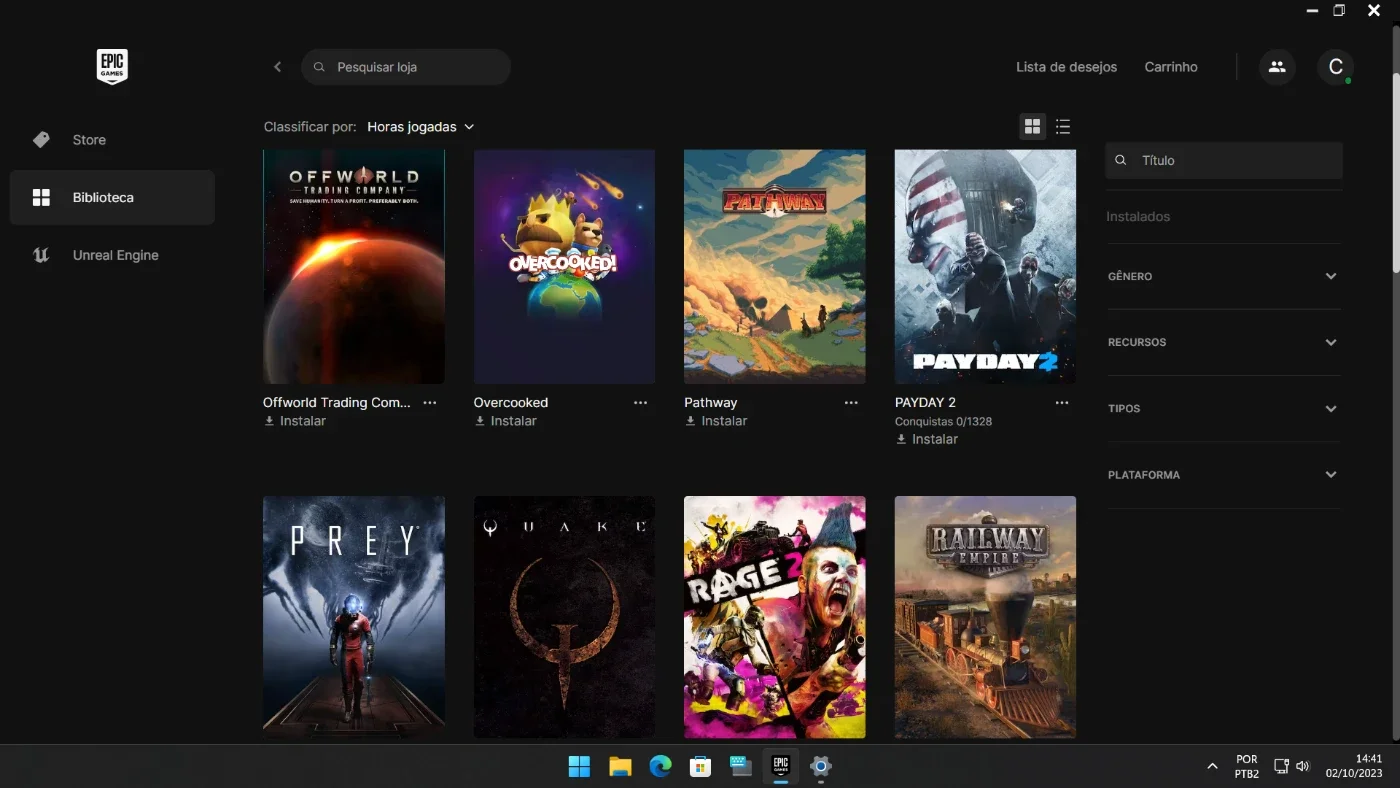The height and width of the screenshot is (788, 1400).
Task: Click the library vertical scrollbar
Action: (1395, 170)
